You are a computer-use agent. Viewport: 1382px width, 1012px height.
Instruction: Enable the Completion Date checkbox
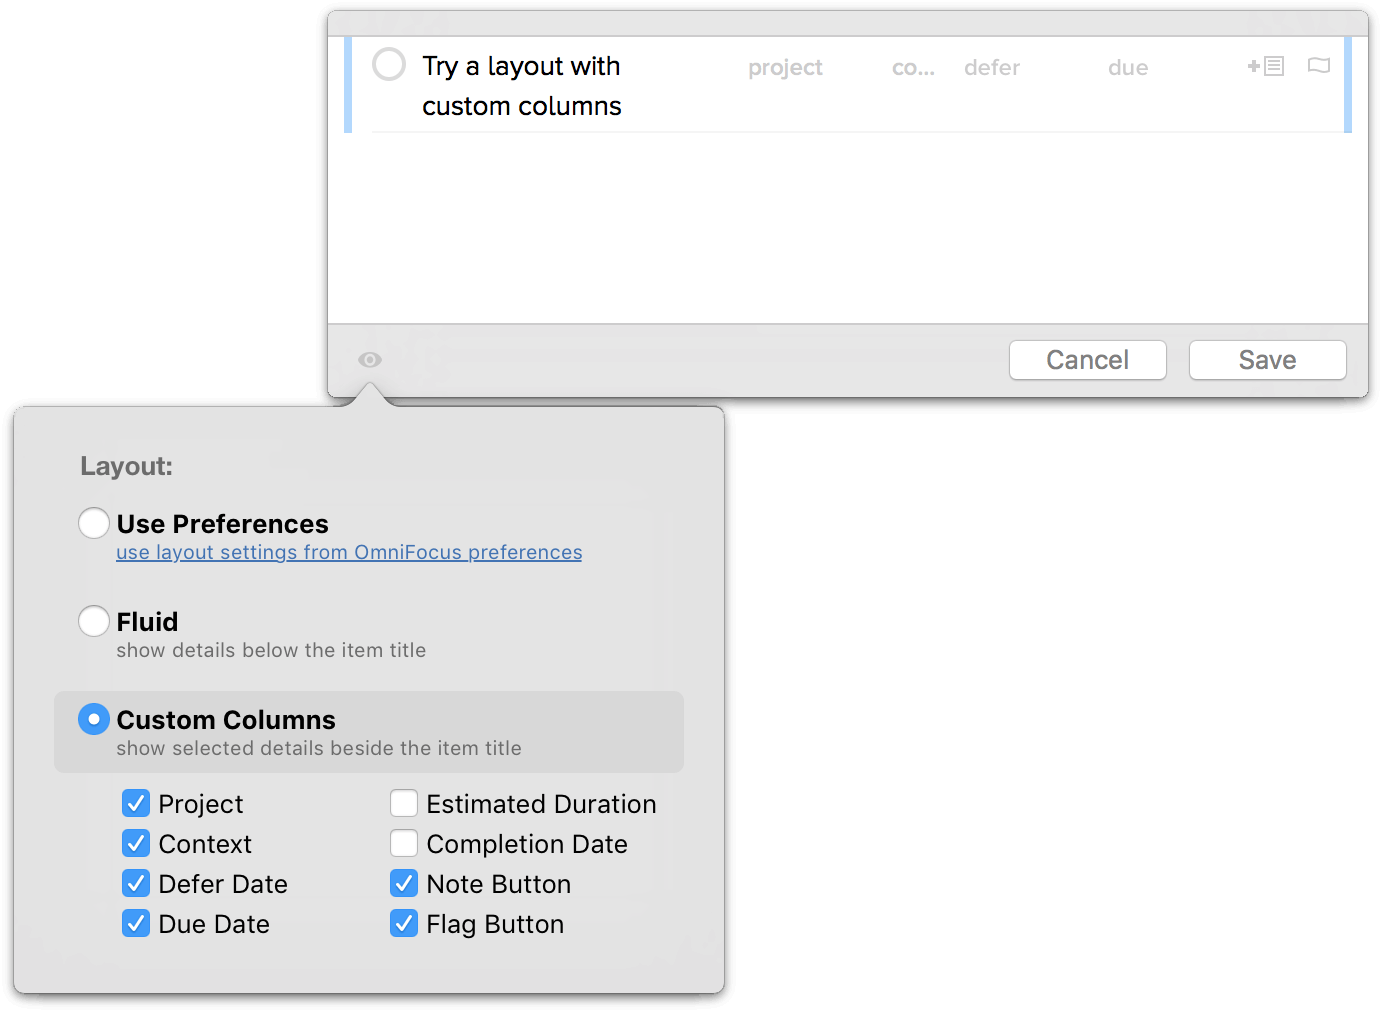point(404,843)
